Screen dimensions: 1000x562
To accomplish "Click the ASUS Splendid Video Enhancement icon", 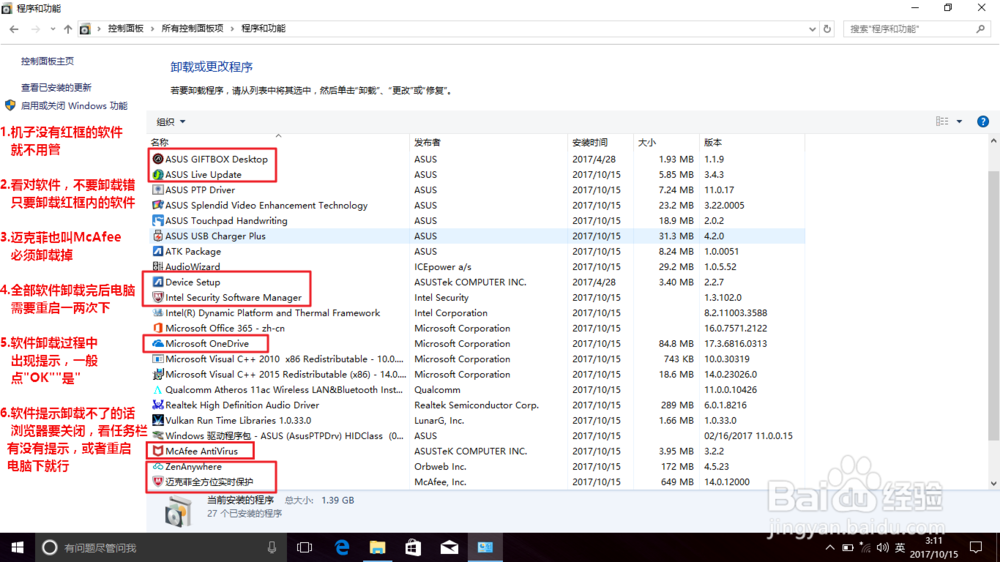I will click(158, 205).
